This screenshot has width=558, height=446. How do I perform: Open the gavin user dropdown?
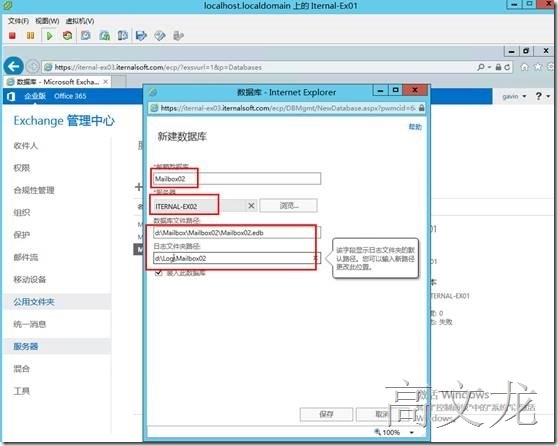click(514, 96)
